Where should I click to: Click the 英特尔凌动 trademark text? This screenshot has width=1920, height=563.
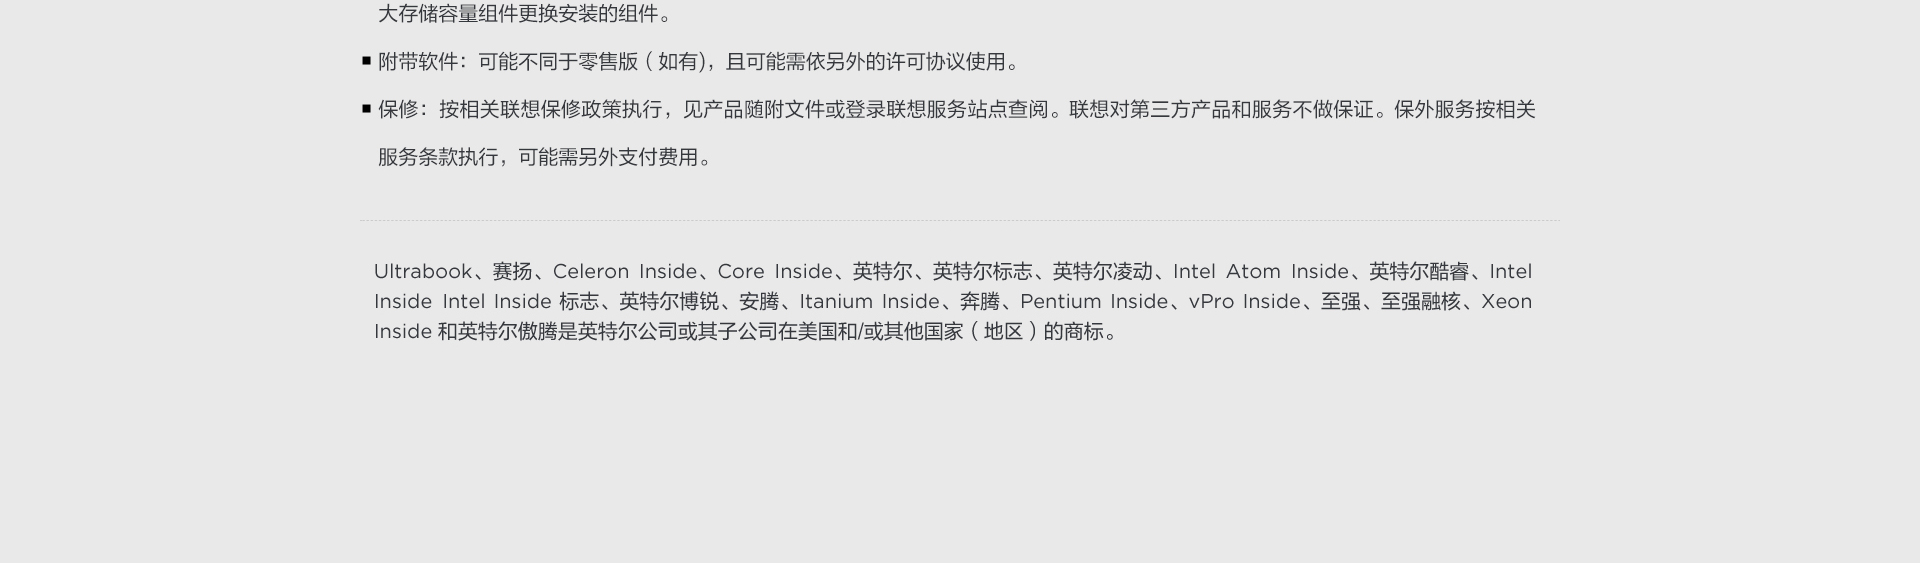pyautogui.click(x=1103, y=271)
